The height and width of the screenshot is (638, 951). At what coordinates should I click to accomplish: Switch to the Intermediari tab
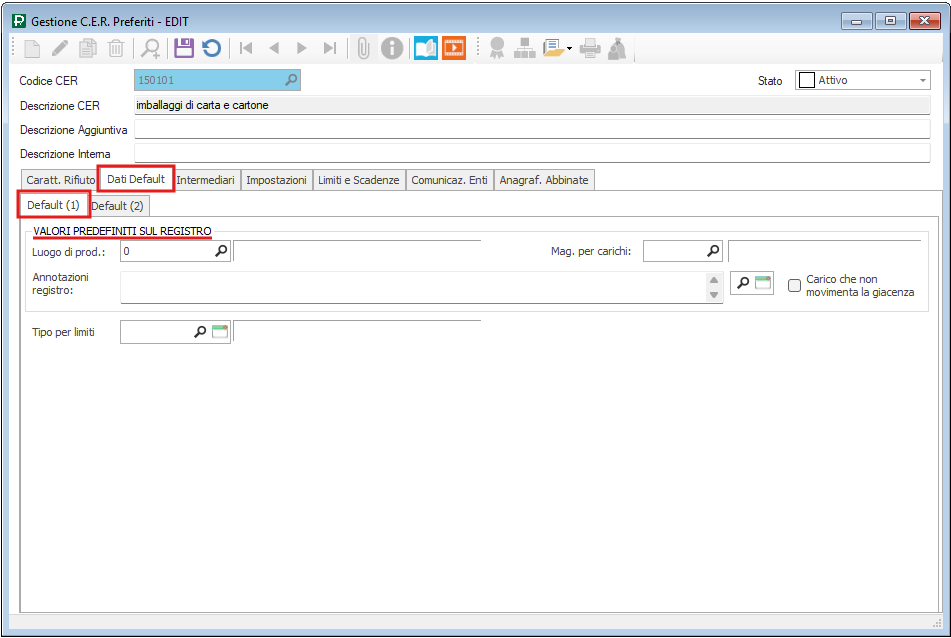click(205, 180)
